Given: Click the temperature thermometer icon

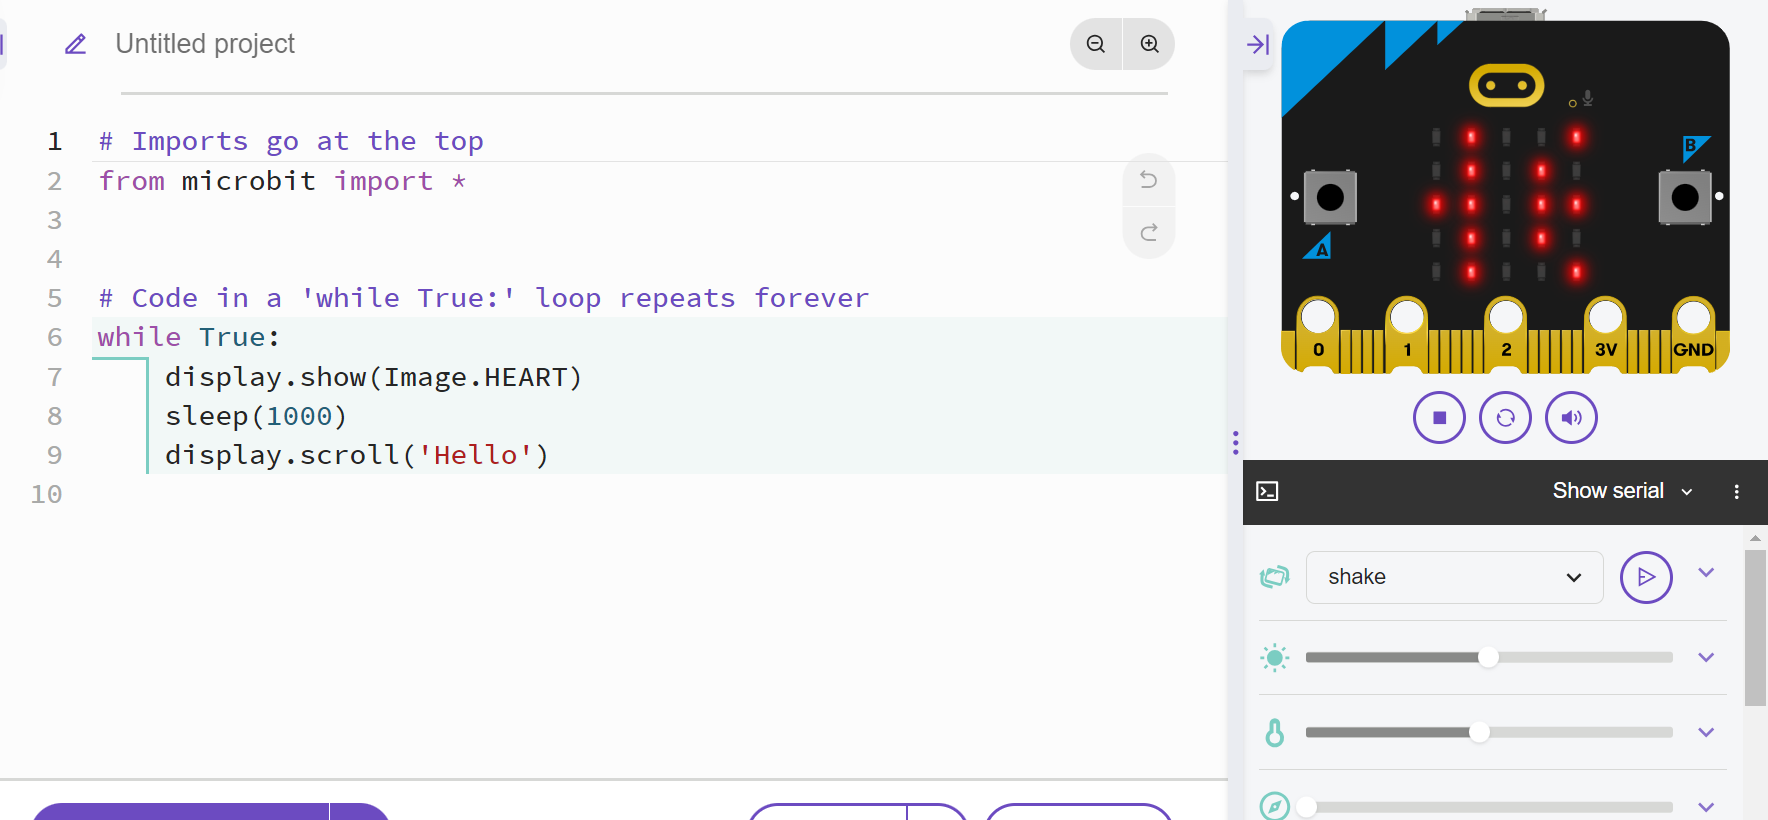Looking at the screenshot, I should click(1274, 732).
